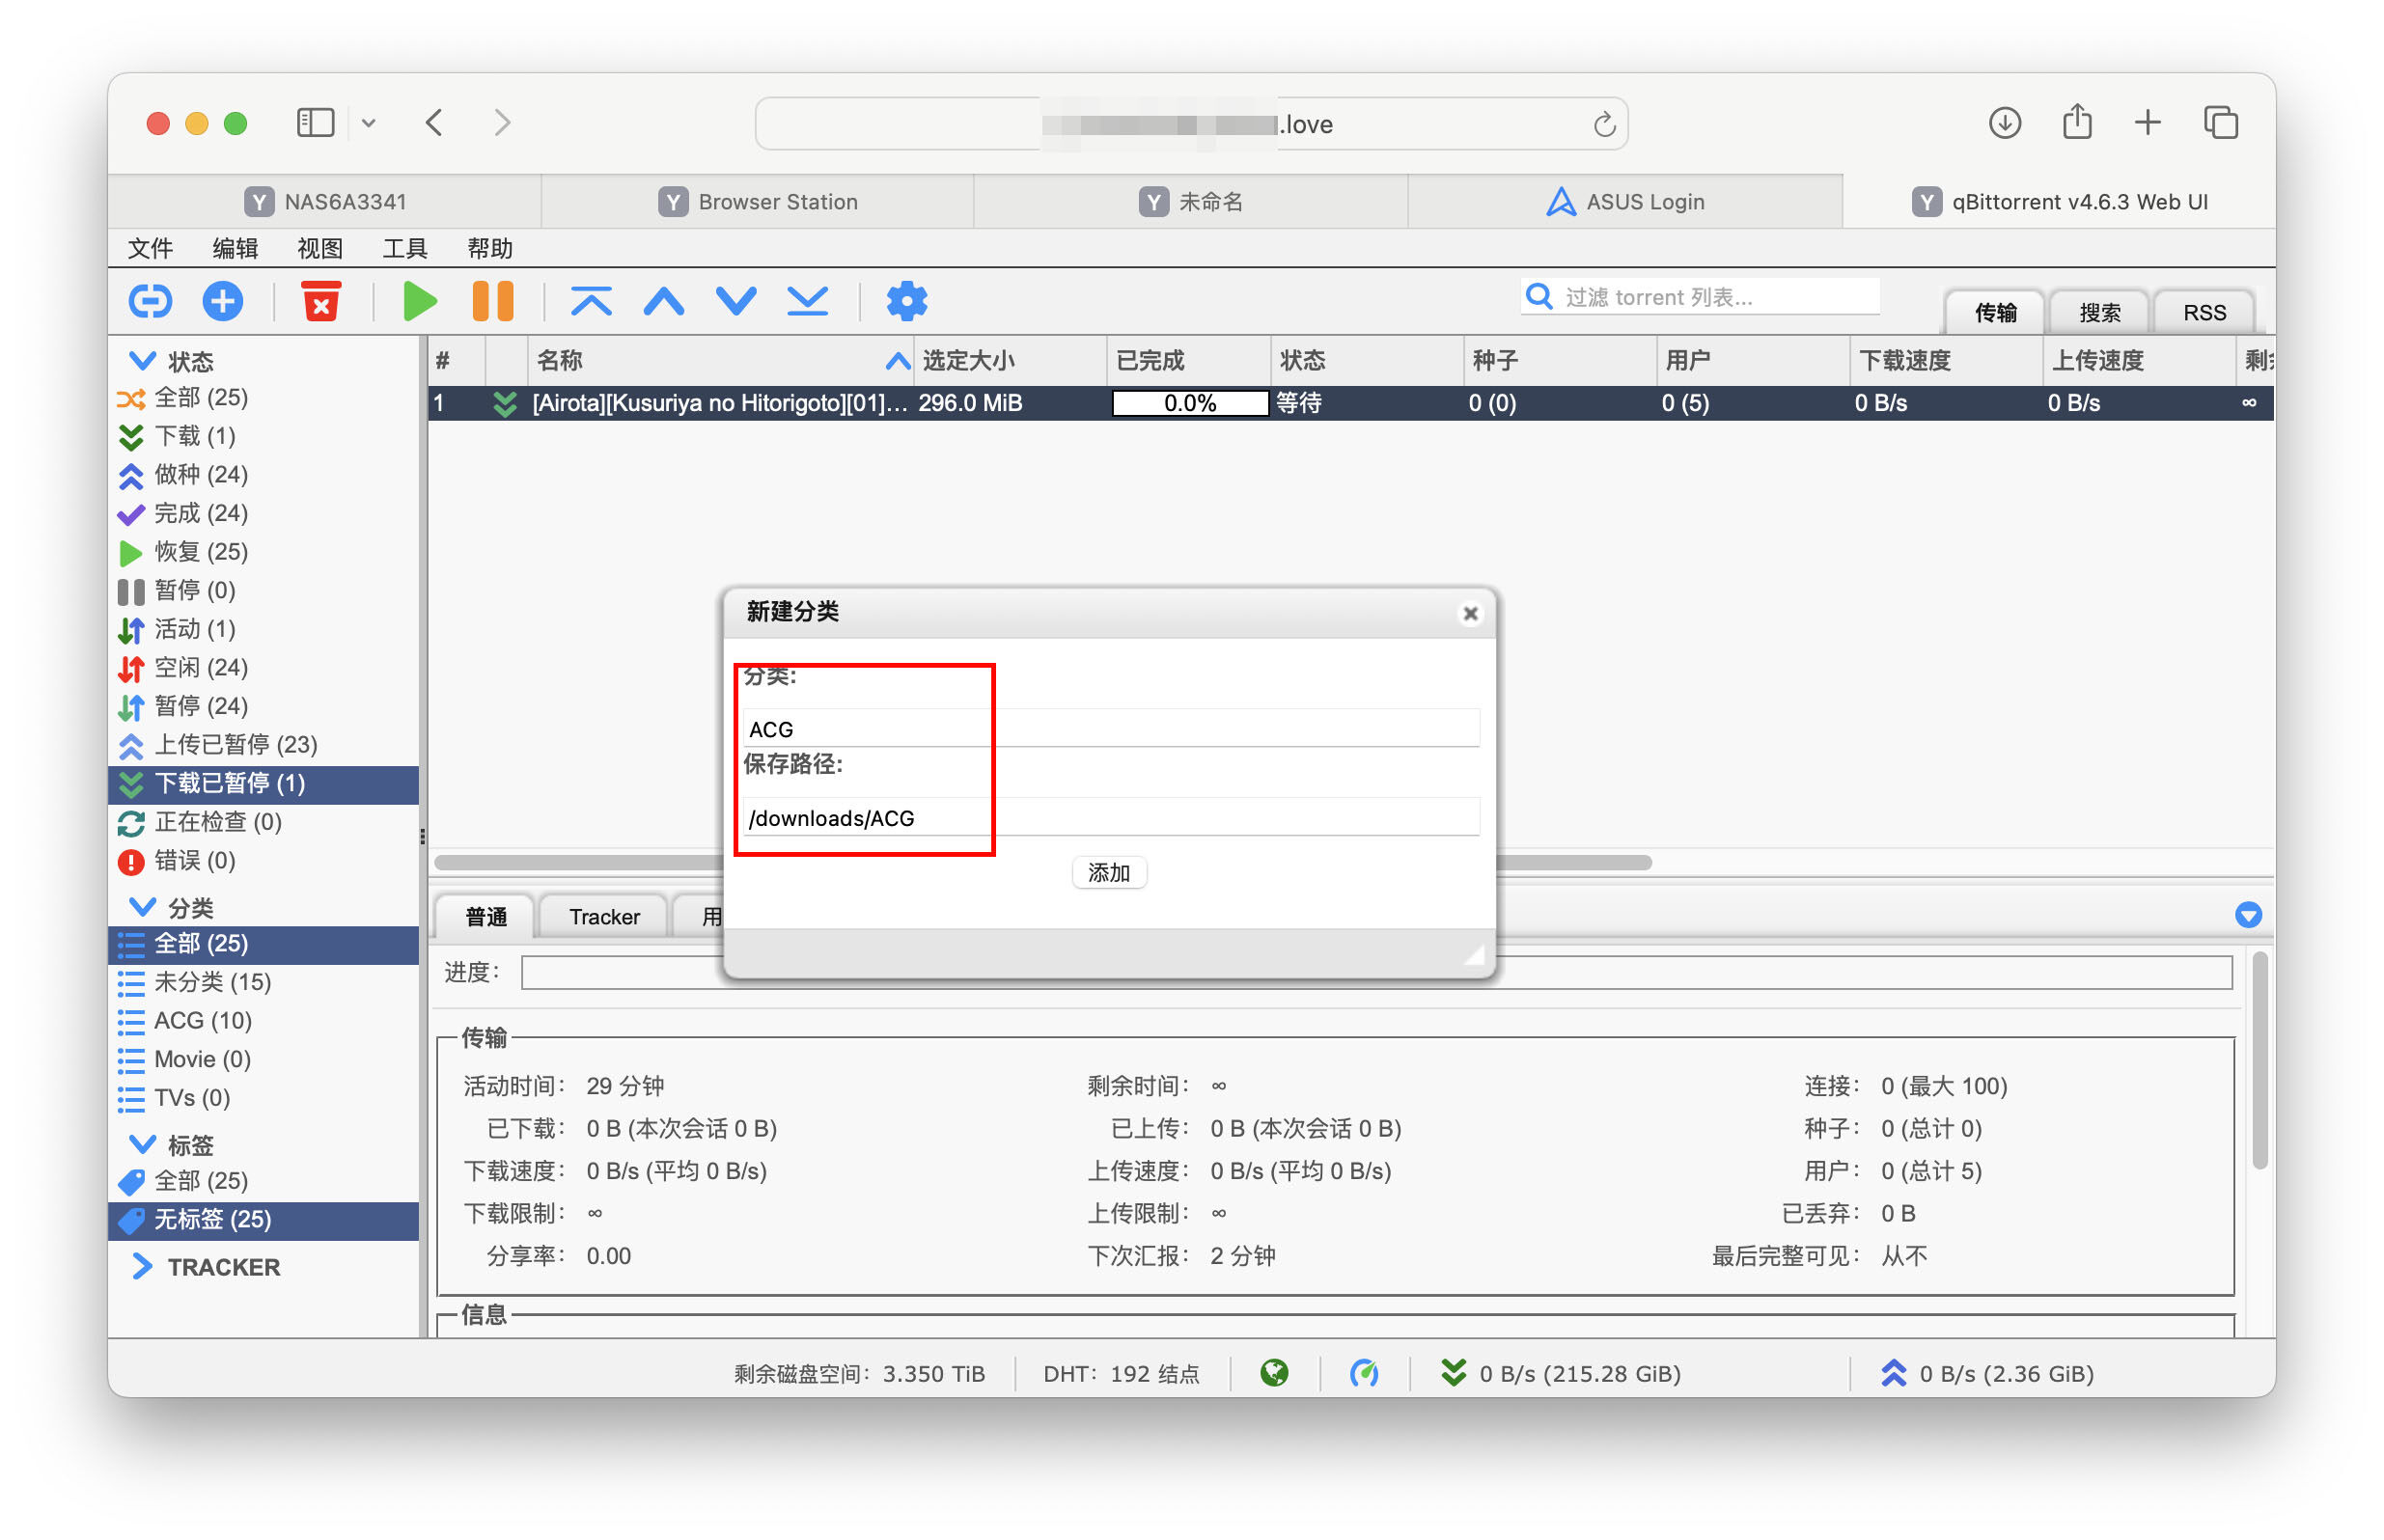Image resolution: width=2384 pixels, height=1540 pixels.
Task: Click the add torrent link icon
Action: [150, 301]
